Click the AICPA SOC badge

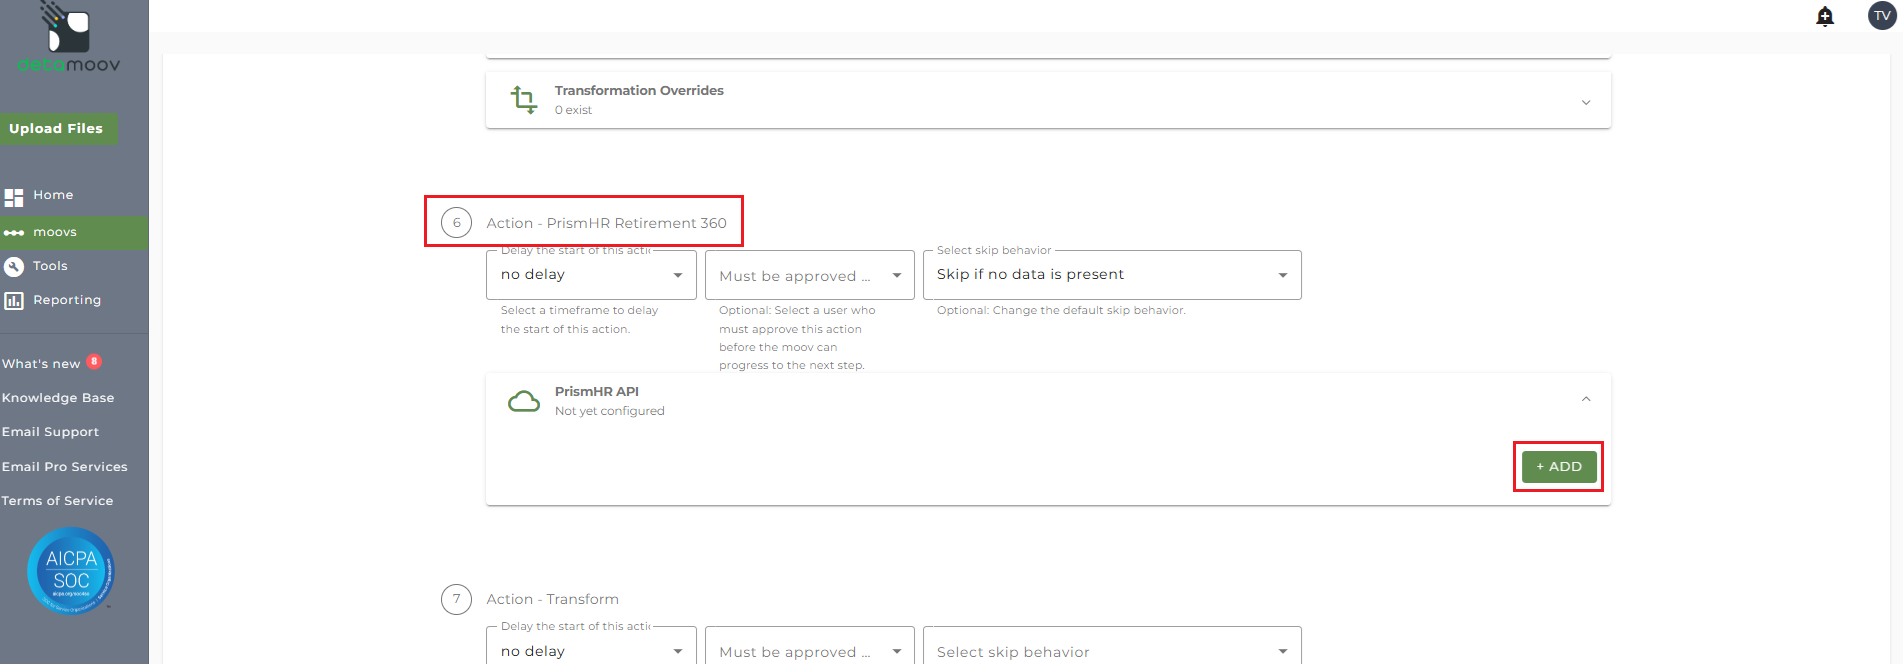click(71, 571)
